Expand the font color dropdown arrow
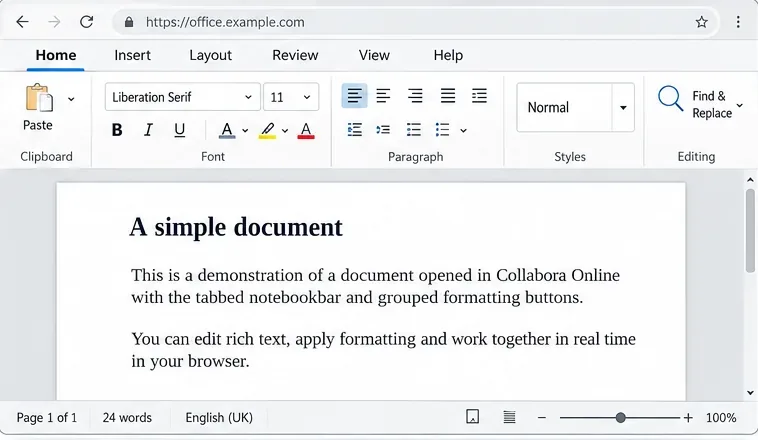Image resolution: width=758 pixels, height=440 pixels. [245, 131]
